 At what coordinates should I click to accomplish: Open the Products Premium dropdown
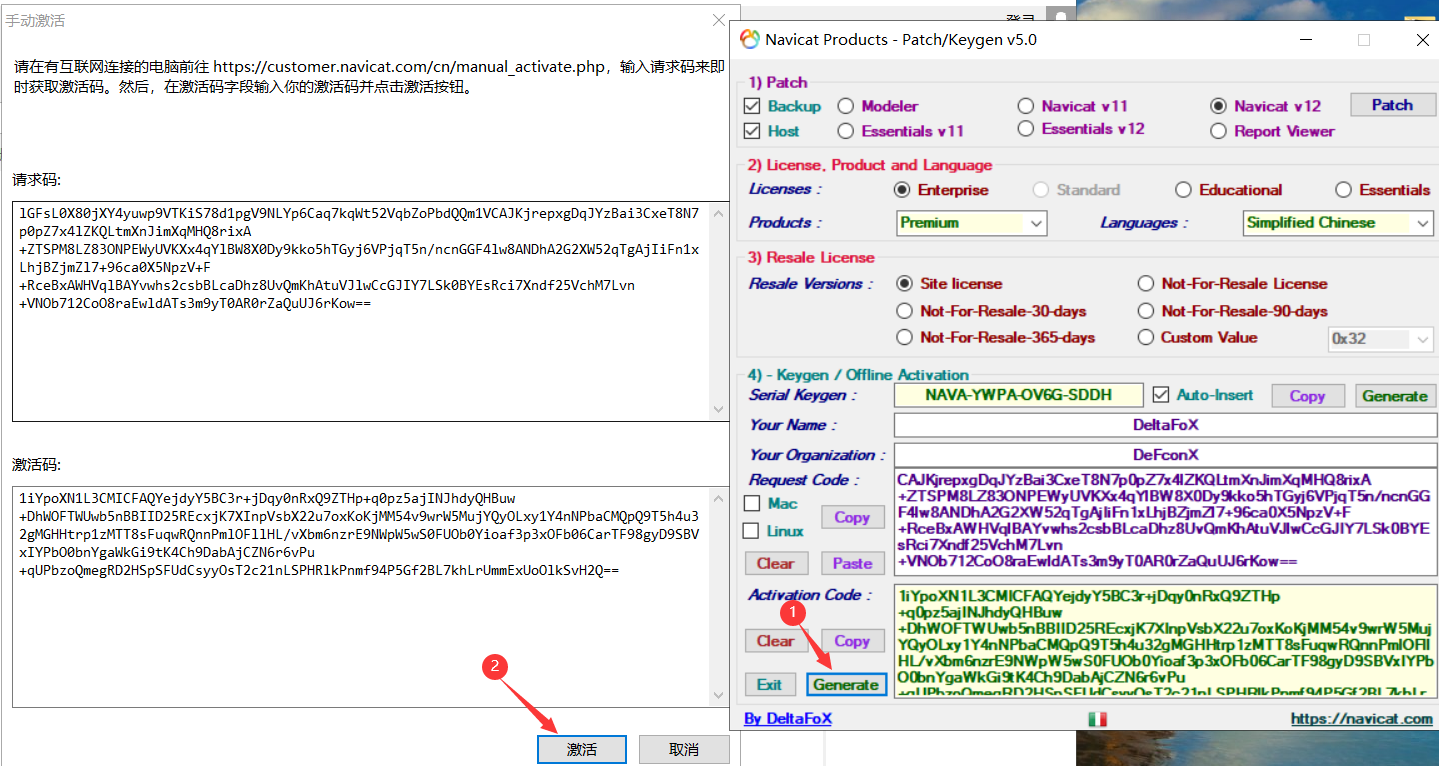(x=972, y=223)
